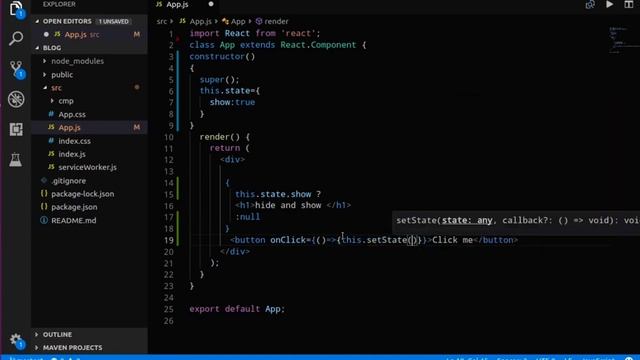
Task: Click the 'super();' statement
Action: tap(220, 80)
